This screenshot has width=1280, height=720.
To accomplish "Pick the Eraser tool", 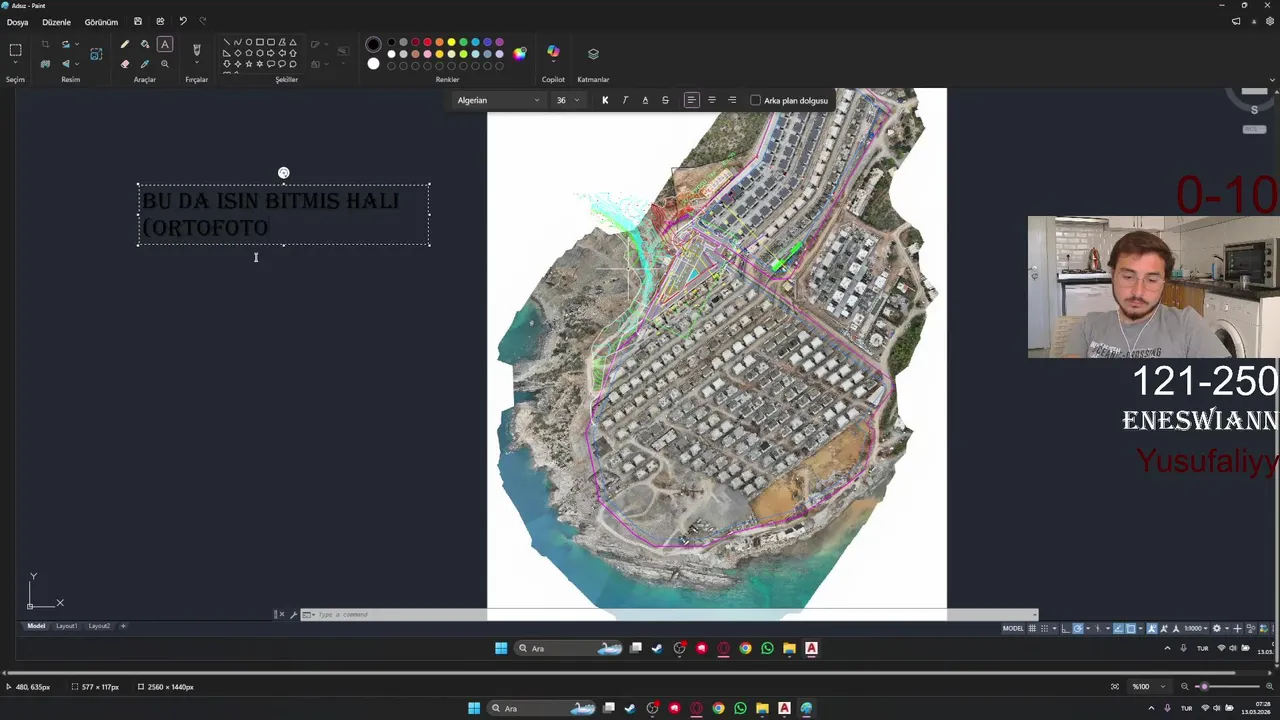I will [125, 64].
